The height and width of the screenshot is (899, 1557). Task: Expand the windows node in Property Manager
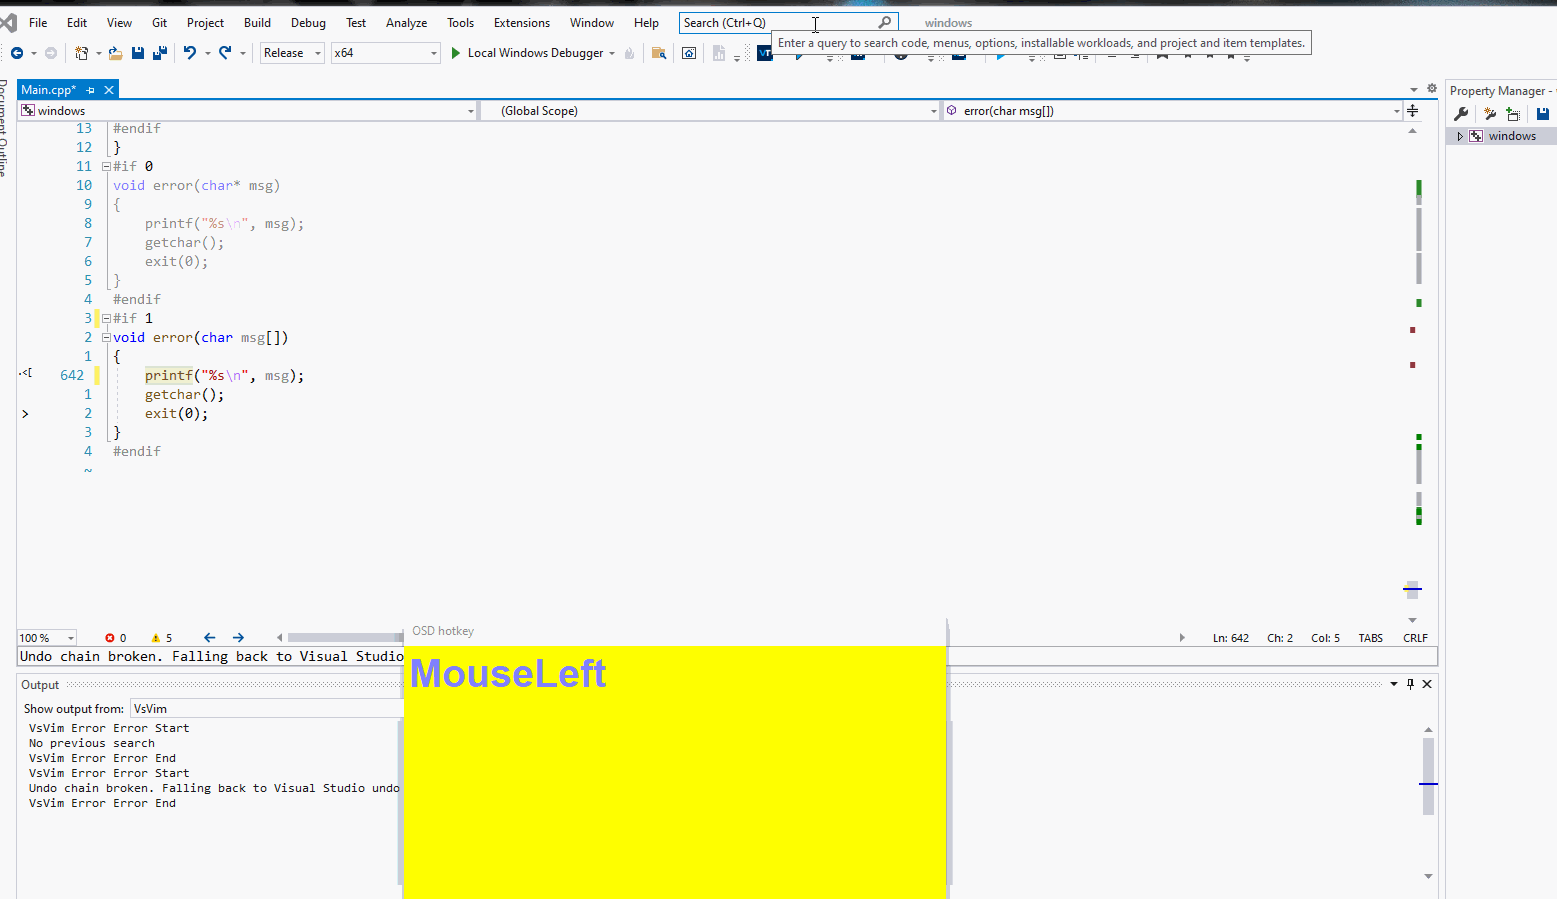[1460, 135]
